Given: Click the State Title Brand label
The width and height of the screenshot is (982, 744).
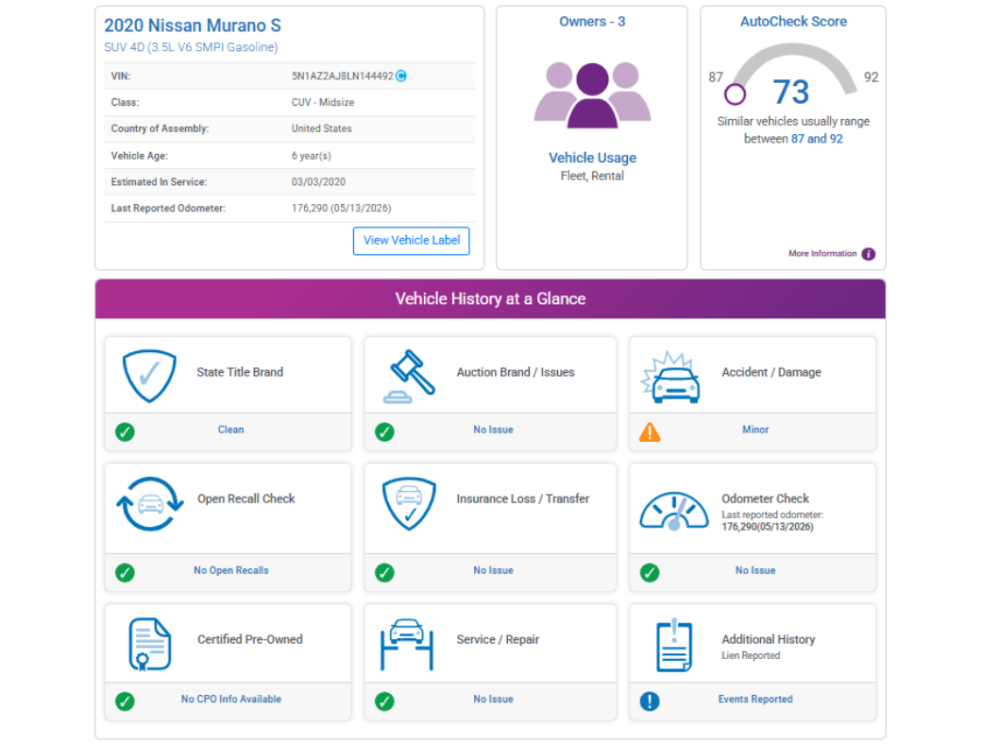Looking at the screenshot, I should 240,372.
